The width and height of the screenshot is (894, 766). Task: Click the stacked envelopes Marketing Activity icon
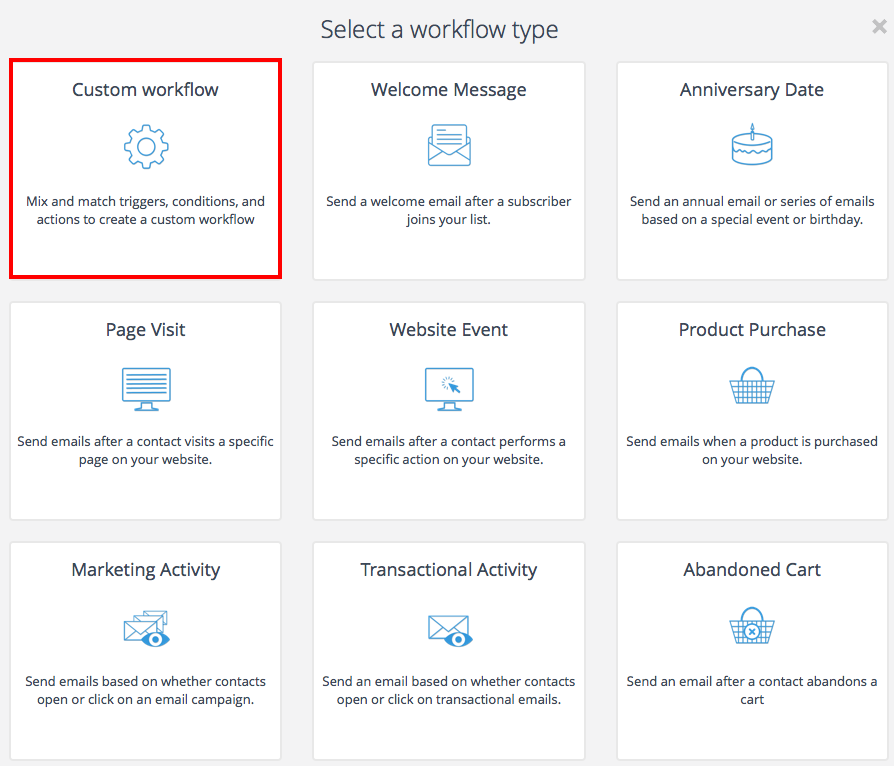pyautogui.click(x=146, y=628)
